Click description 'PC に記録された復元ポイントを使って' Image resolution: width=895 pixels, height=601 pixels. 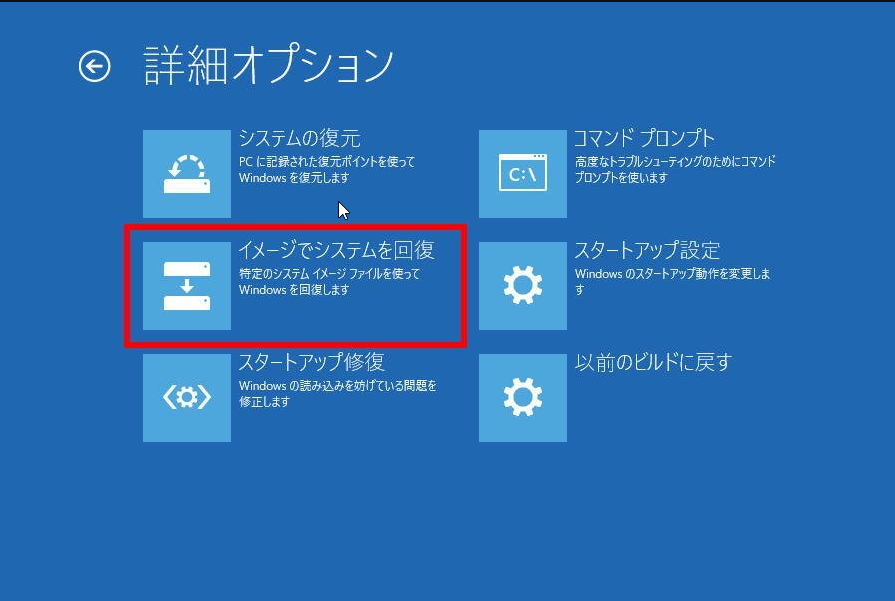coord(327,162)
